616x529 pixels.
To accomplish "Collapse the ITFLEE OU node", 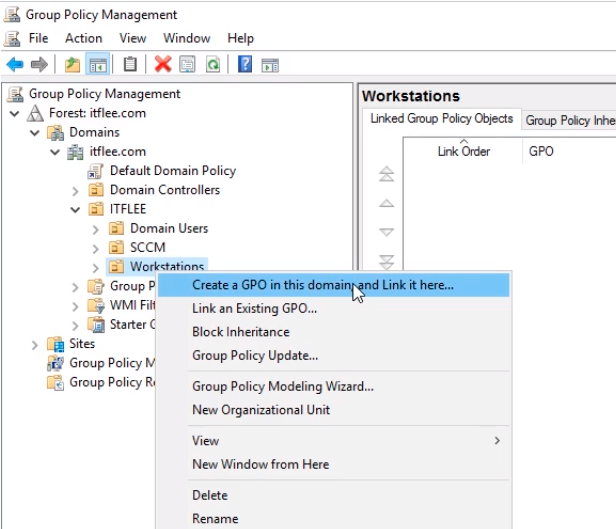I will pyautogui.click(x=75, y=210).
